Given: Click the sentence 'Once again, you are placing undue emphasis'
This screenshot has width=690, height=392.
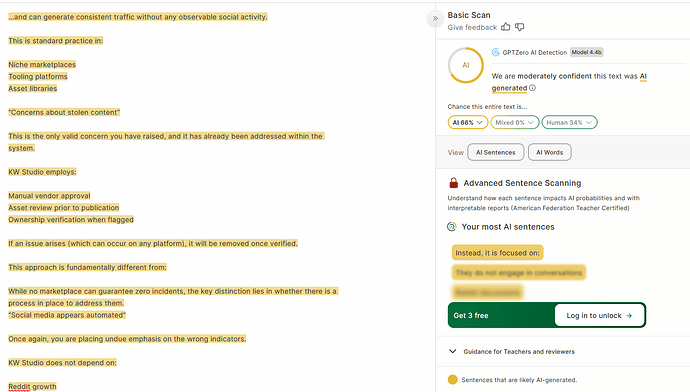Looking at the screenshot, I should coord(127,339).
